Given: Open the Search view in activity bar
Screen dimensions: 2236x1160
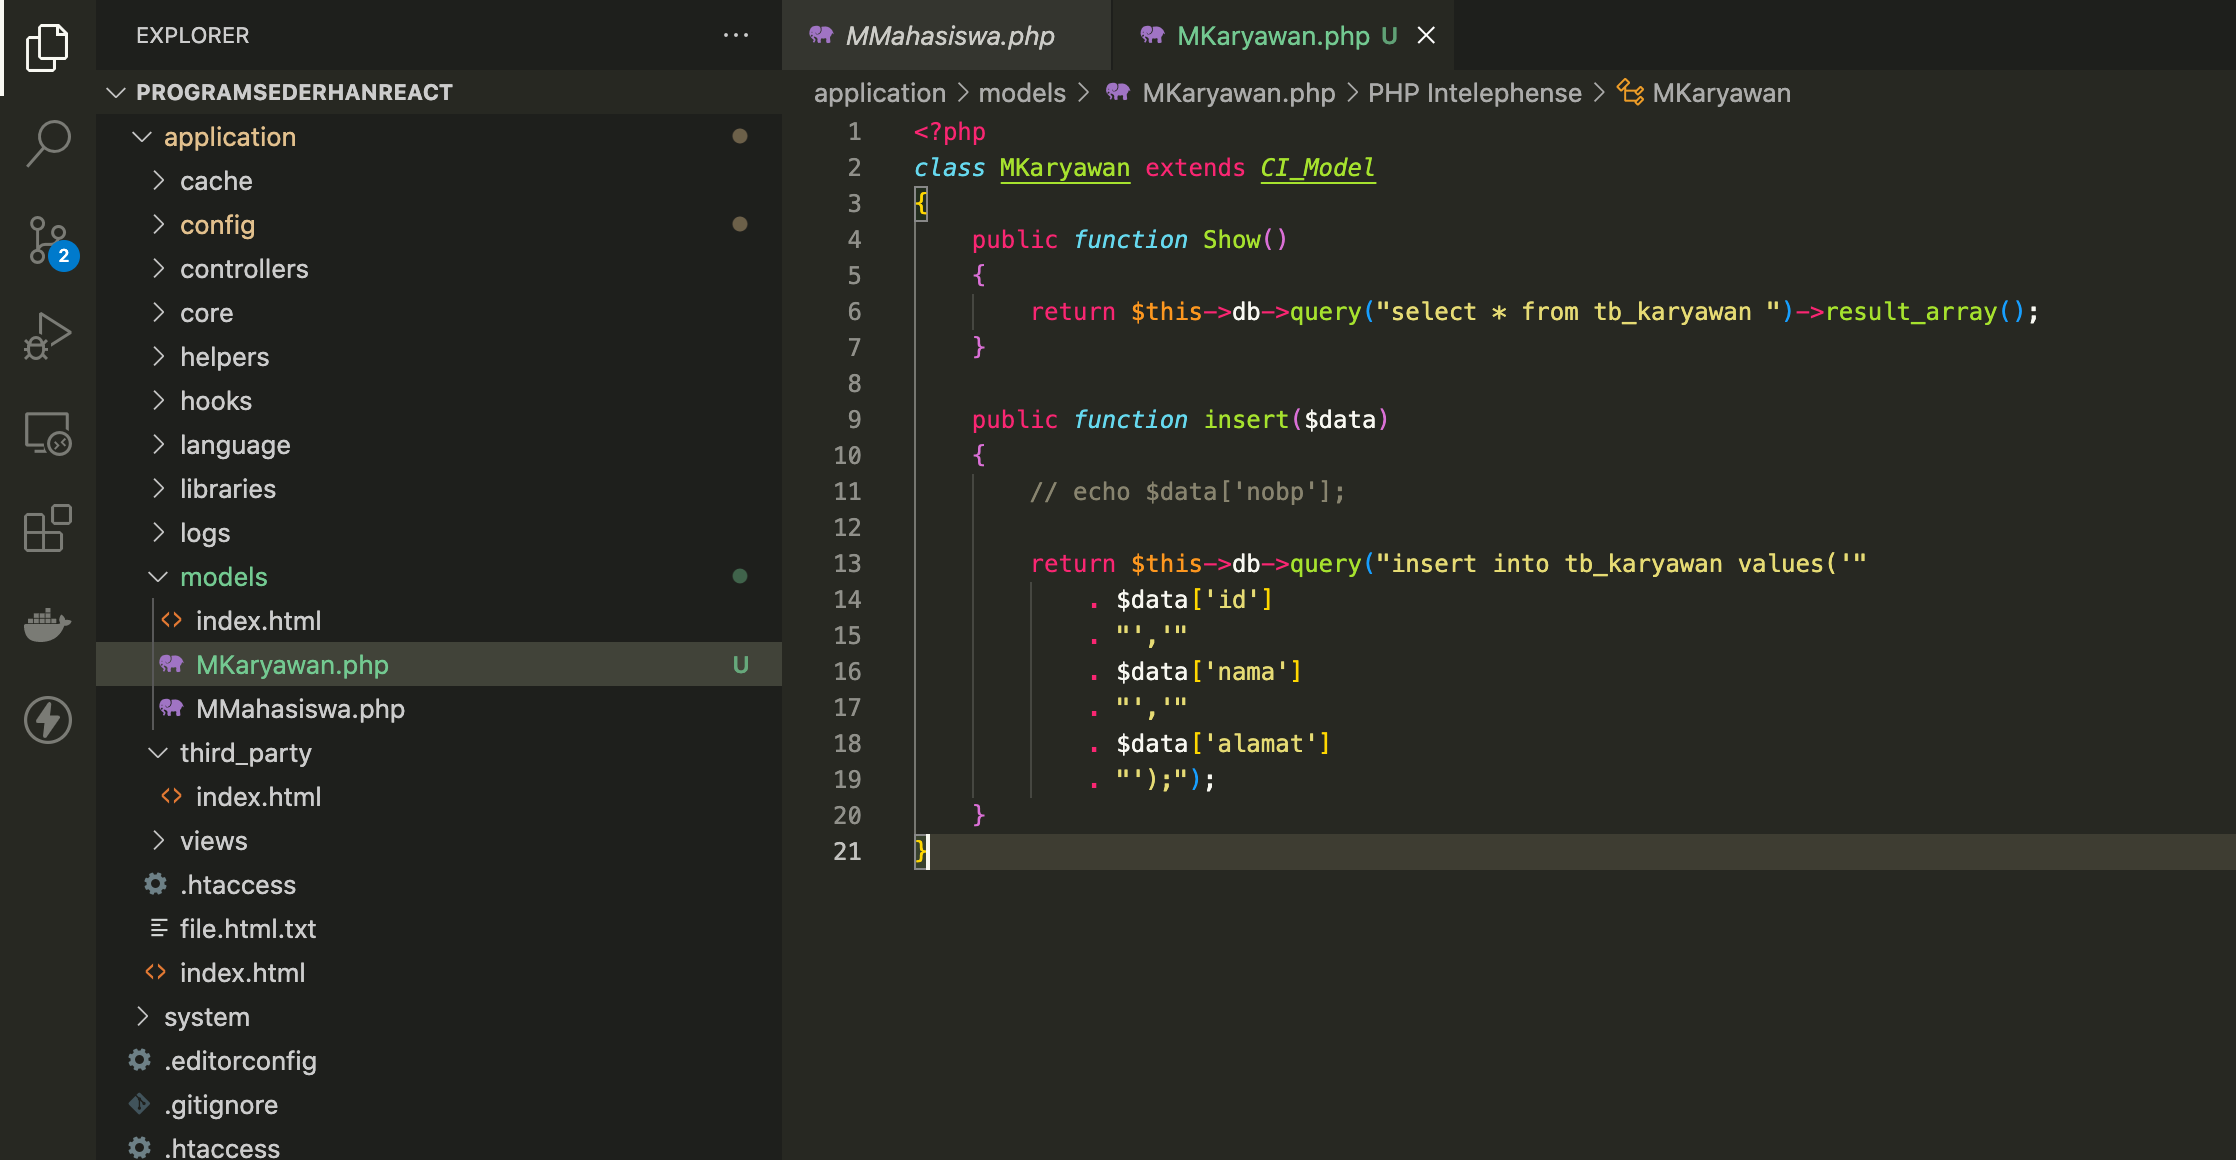Looking at the screenshot, I should 47,143.
